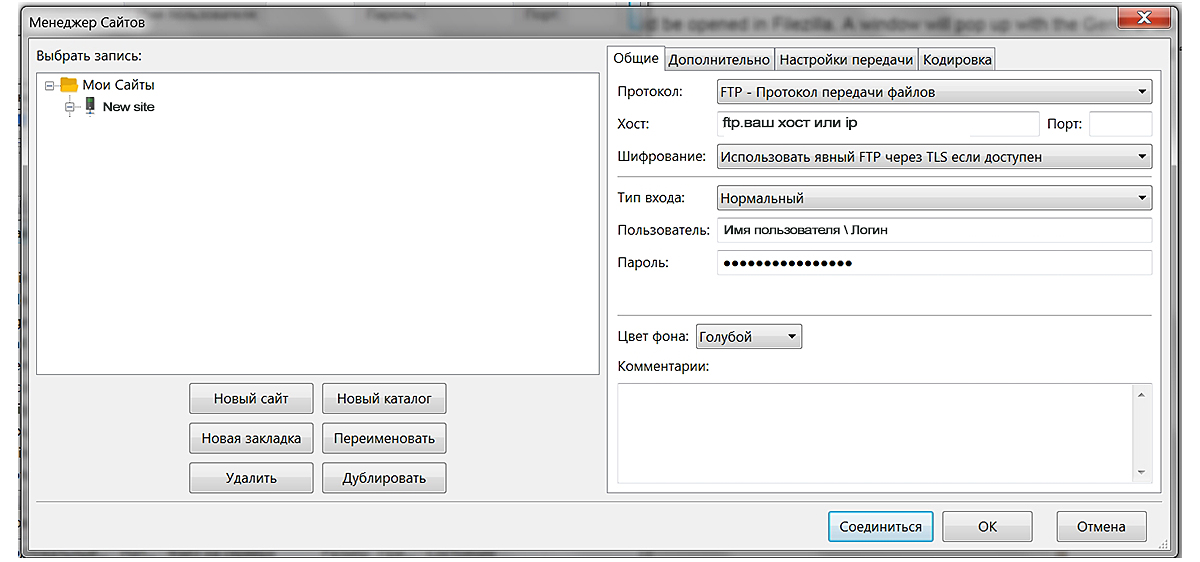This screenshot has height=562, width=1200.
Task: Open the Тип входа dropdown
Action: [x=934, y=198]
